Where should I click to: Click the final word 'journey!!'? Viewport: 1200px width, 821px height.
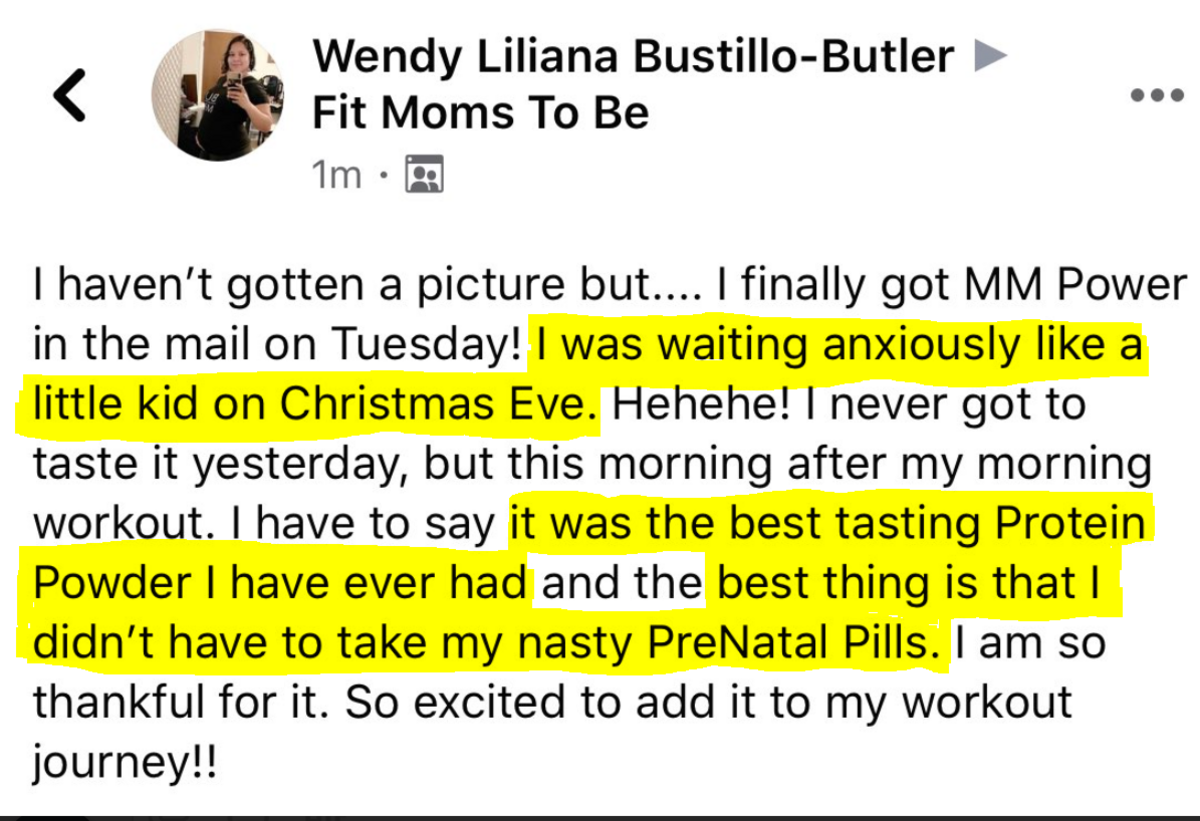tap(124, 763)
